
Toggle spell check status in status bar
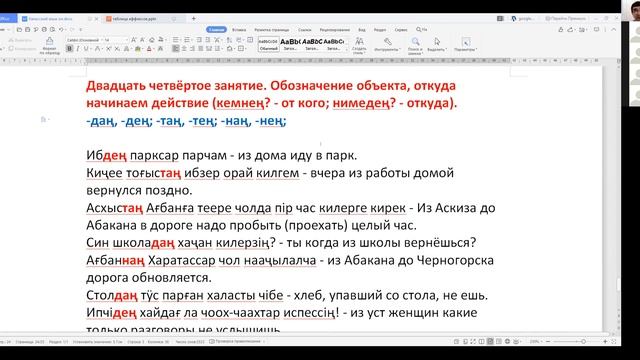(x=236, y=341)
